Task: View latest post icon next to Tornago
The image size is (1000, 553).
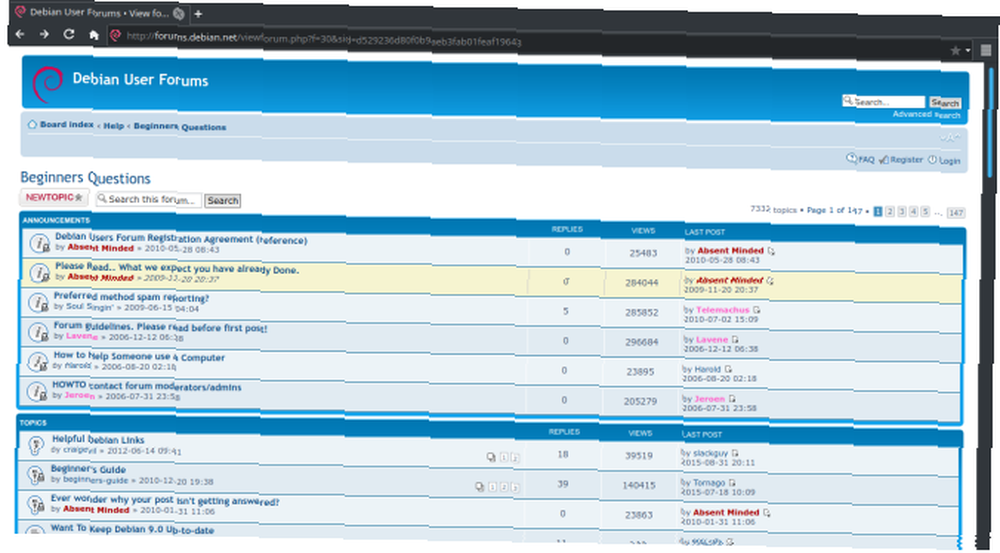Action: [x=732, y=483]
